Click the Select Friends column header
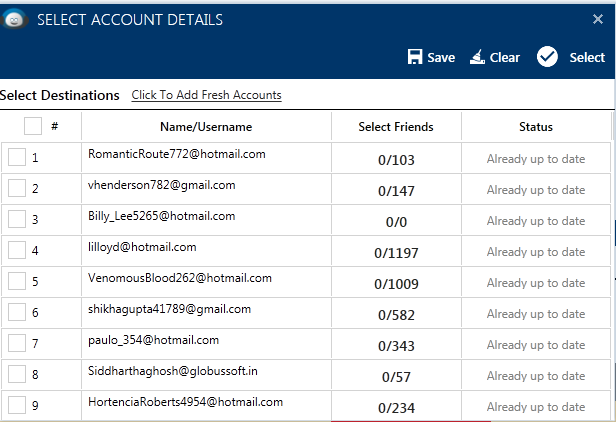Viewport: 616px width, 422px height. point(396,127)
